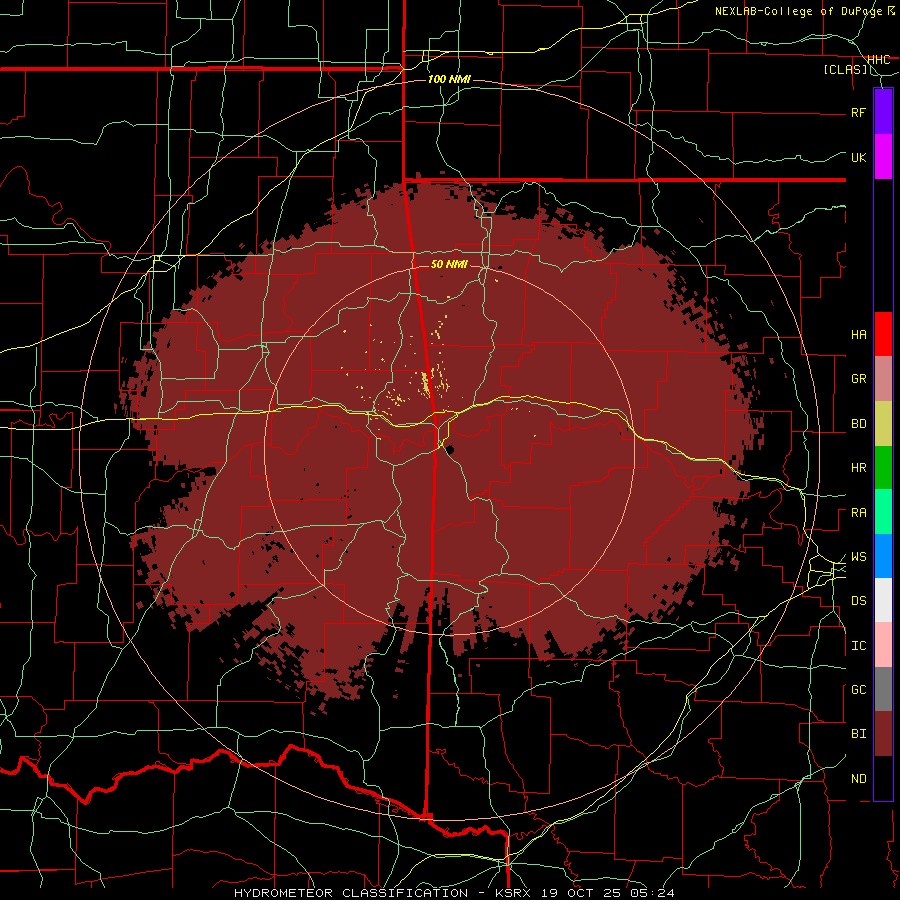The width and height of the screenshot is (900, 900).
Task: Click the UK legend label
Action: click(859, 157)
